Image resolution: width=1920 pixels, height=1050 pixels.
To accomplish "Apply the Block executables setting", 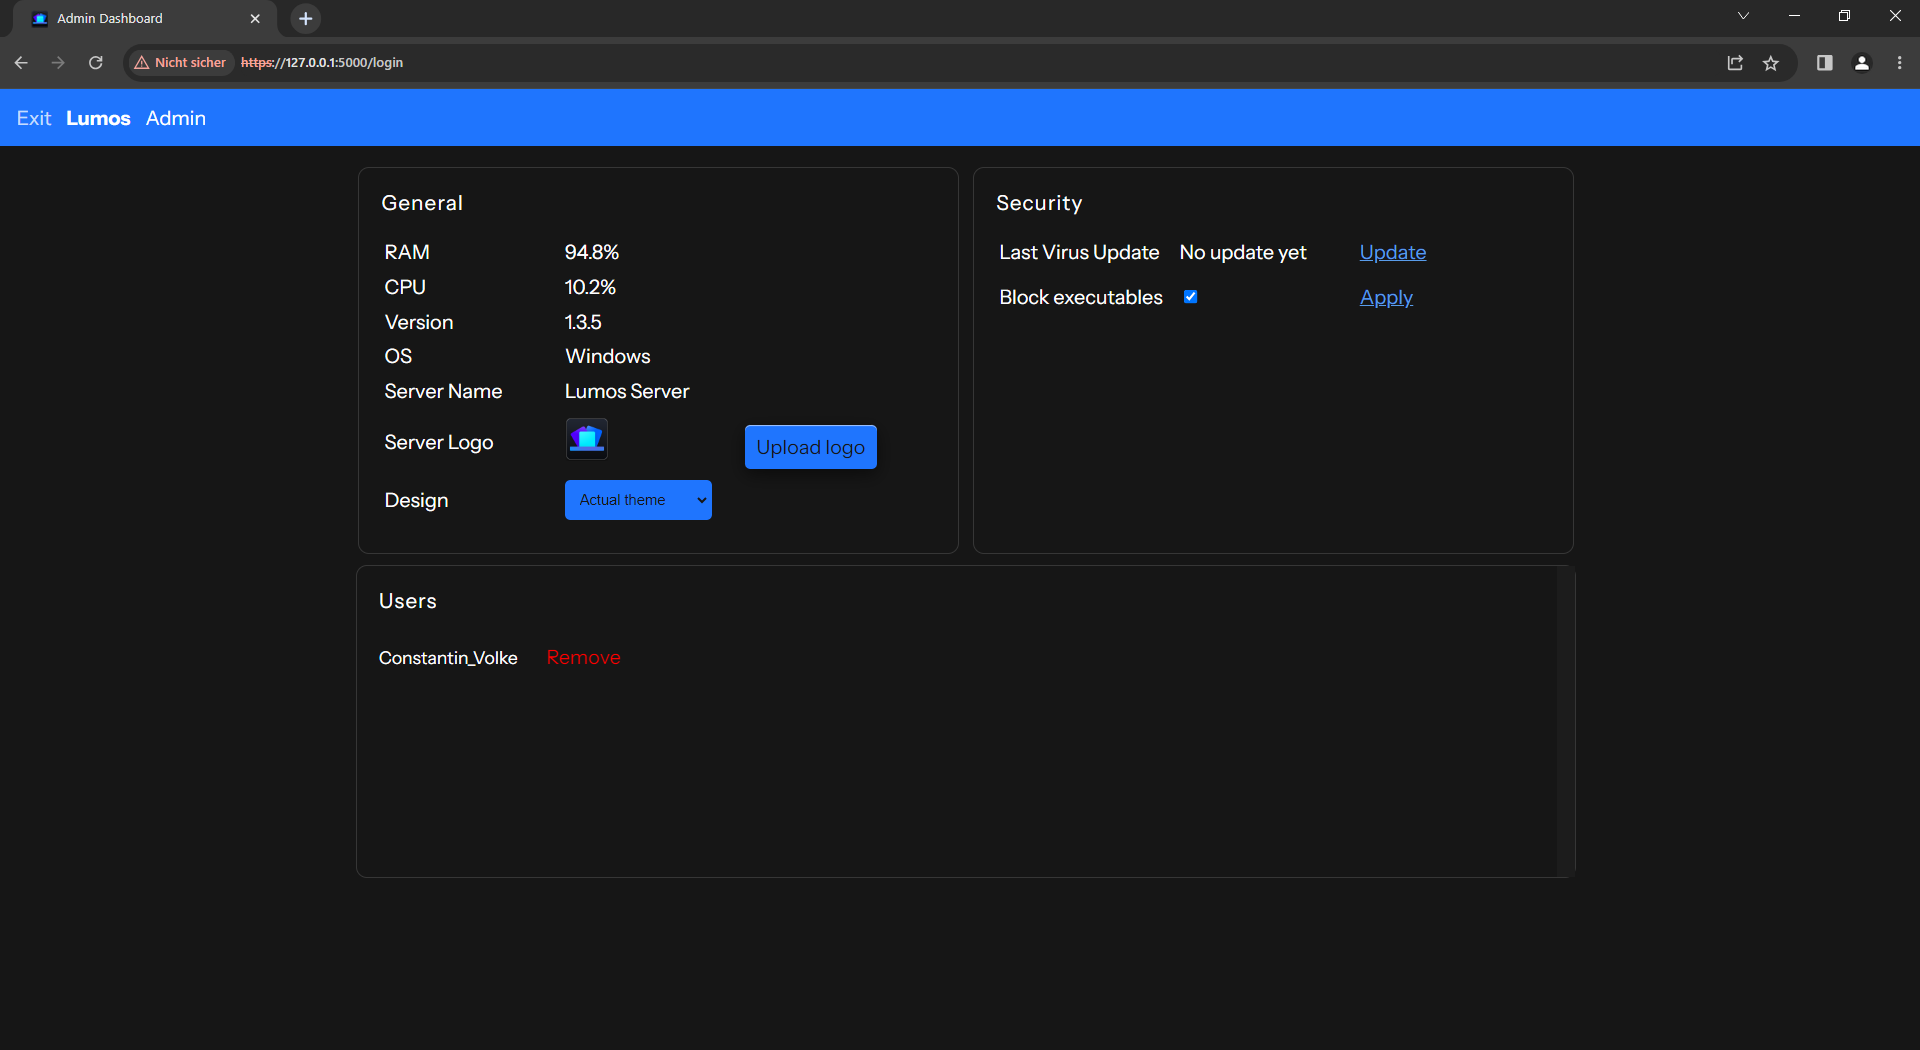I will coord(1386,297).
